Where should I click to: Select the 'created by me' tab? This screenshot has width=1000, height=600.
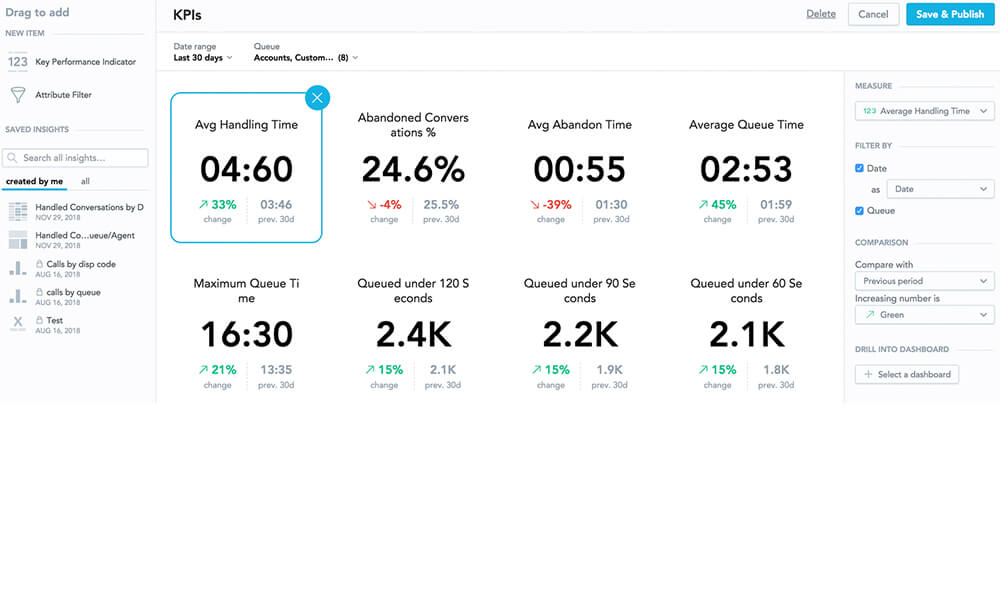[34, 182]
